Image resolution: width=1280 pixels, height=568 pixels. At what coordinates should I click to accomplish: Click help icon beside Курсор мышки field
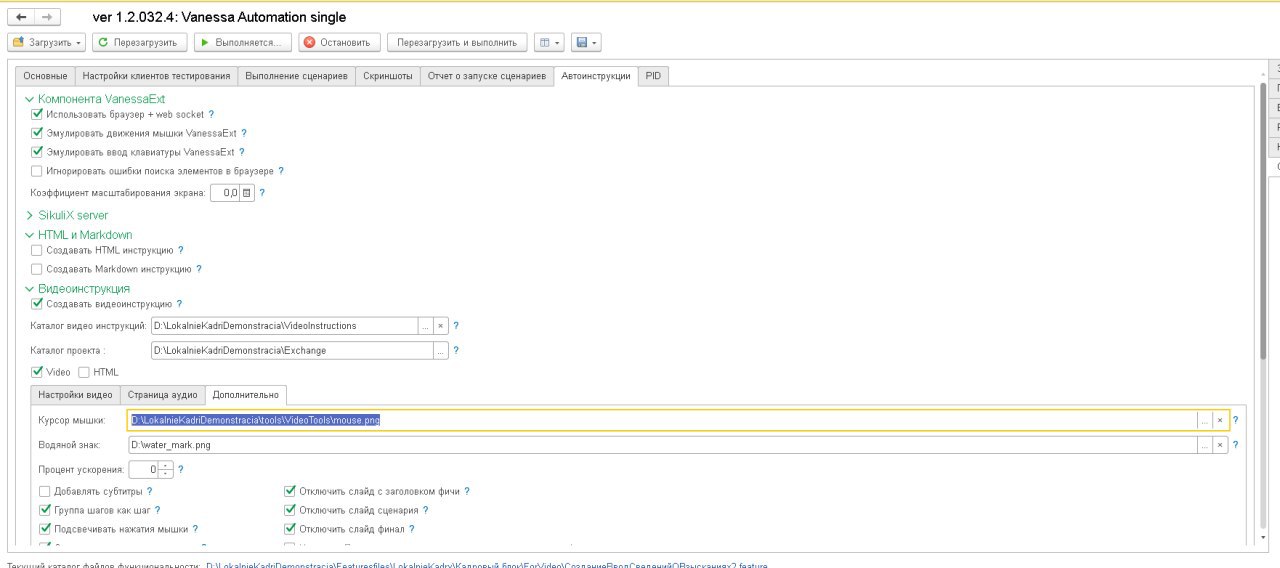click(1236, 420)
